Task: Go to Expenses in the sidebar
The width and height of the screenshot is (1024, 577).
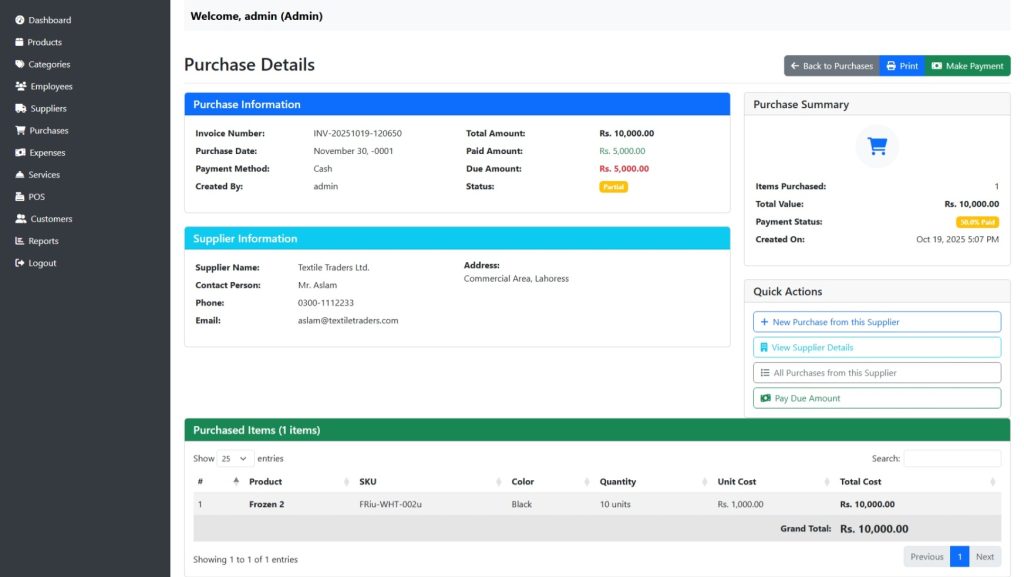Action: [47, 153]
